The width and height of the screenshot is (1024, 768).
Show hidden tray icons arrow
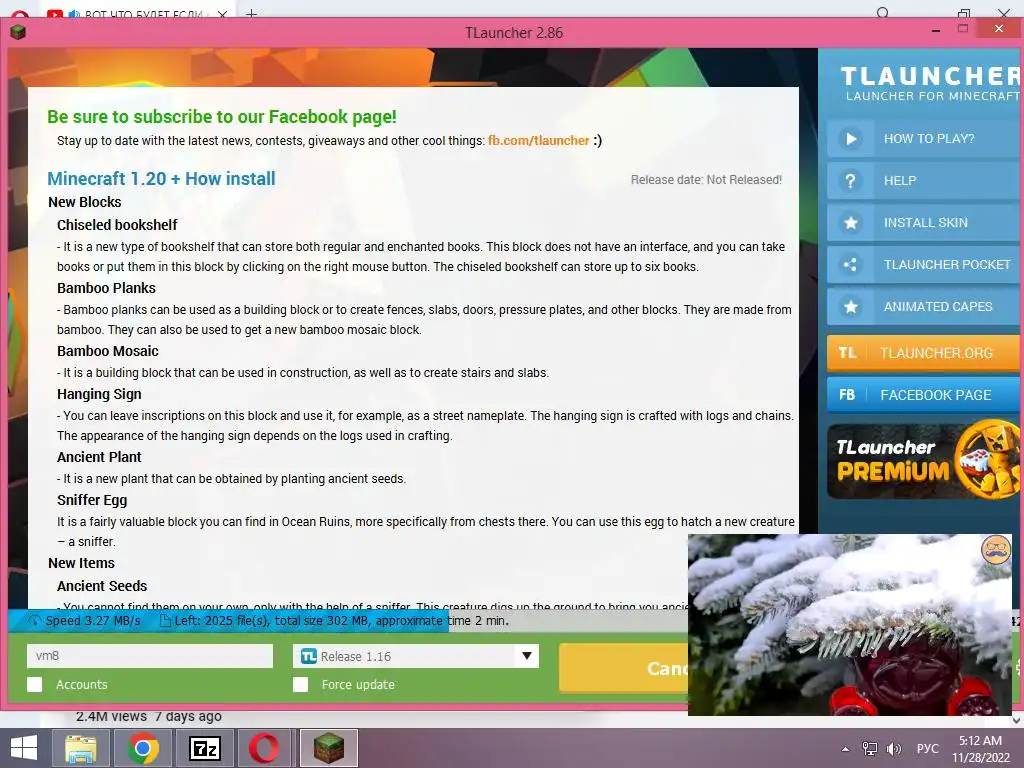[846, 749]
